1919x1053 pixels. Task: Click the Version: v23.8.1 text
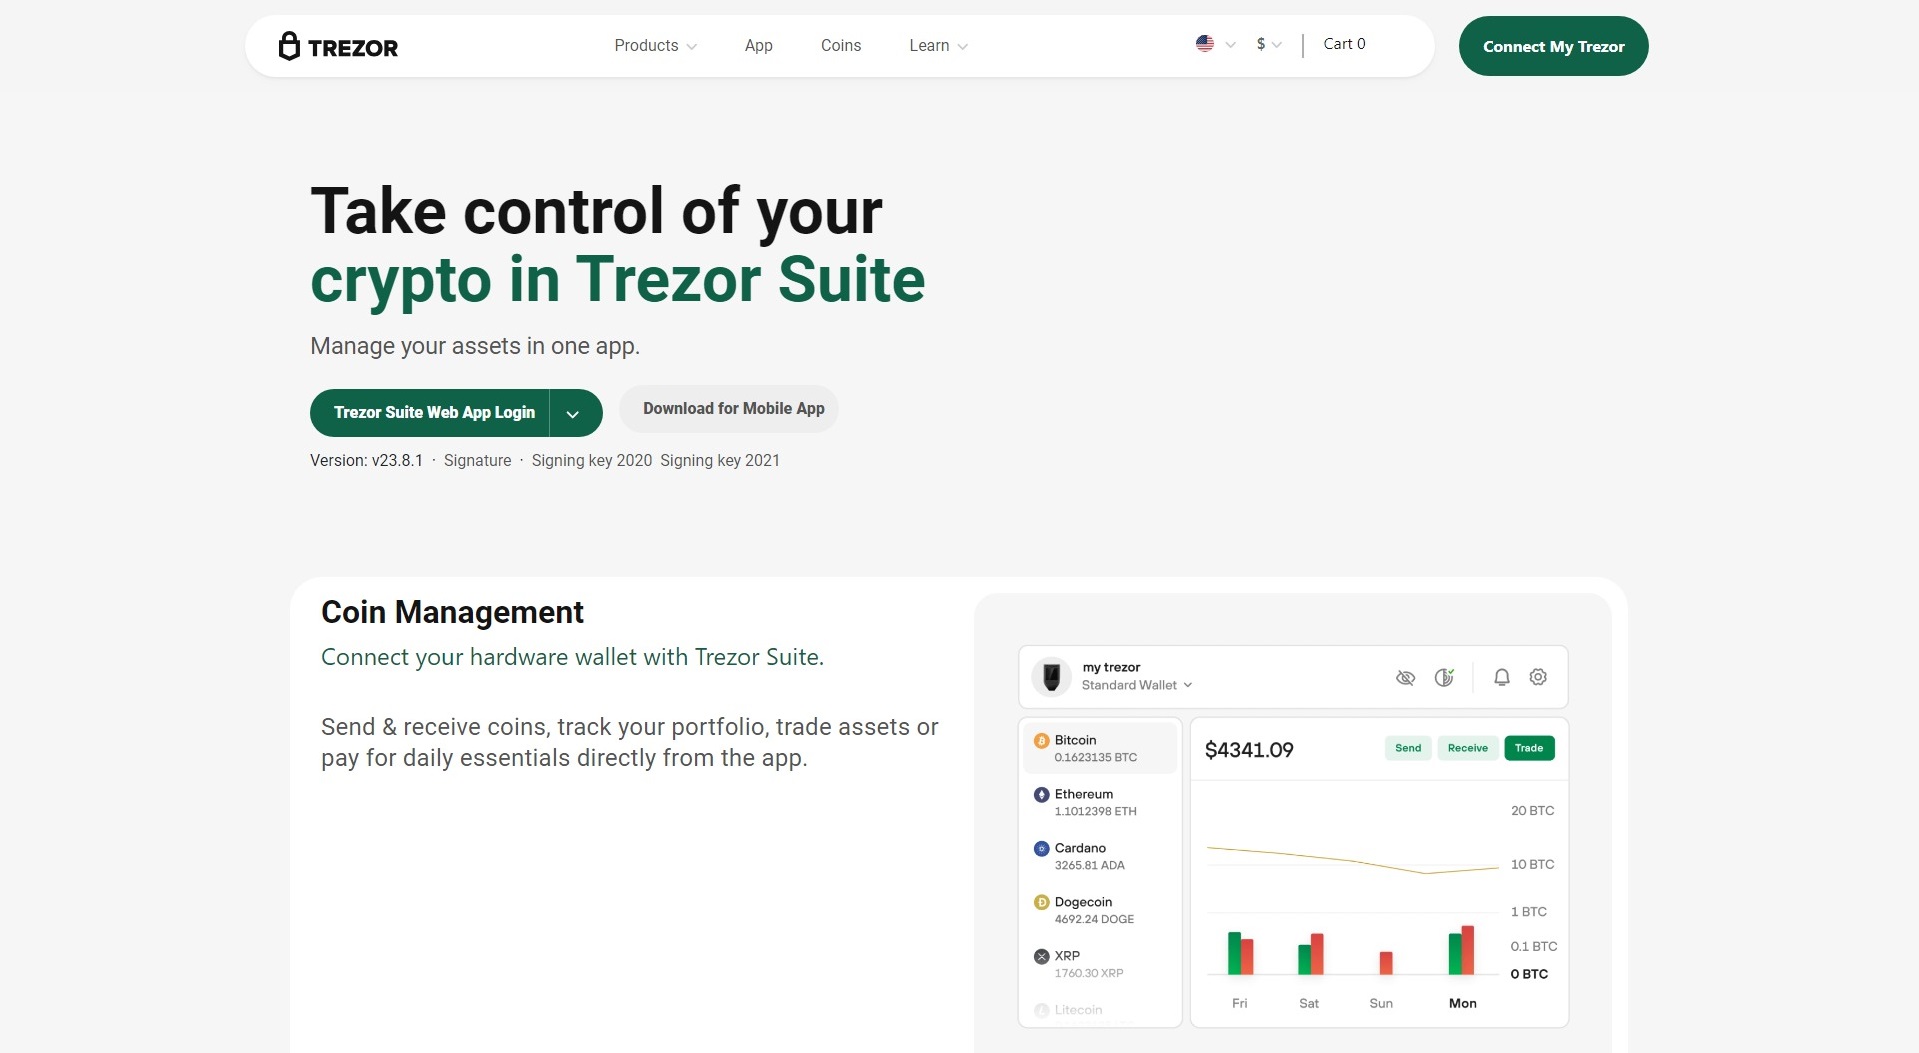(366, 461)
